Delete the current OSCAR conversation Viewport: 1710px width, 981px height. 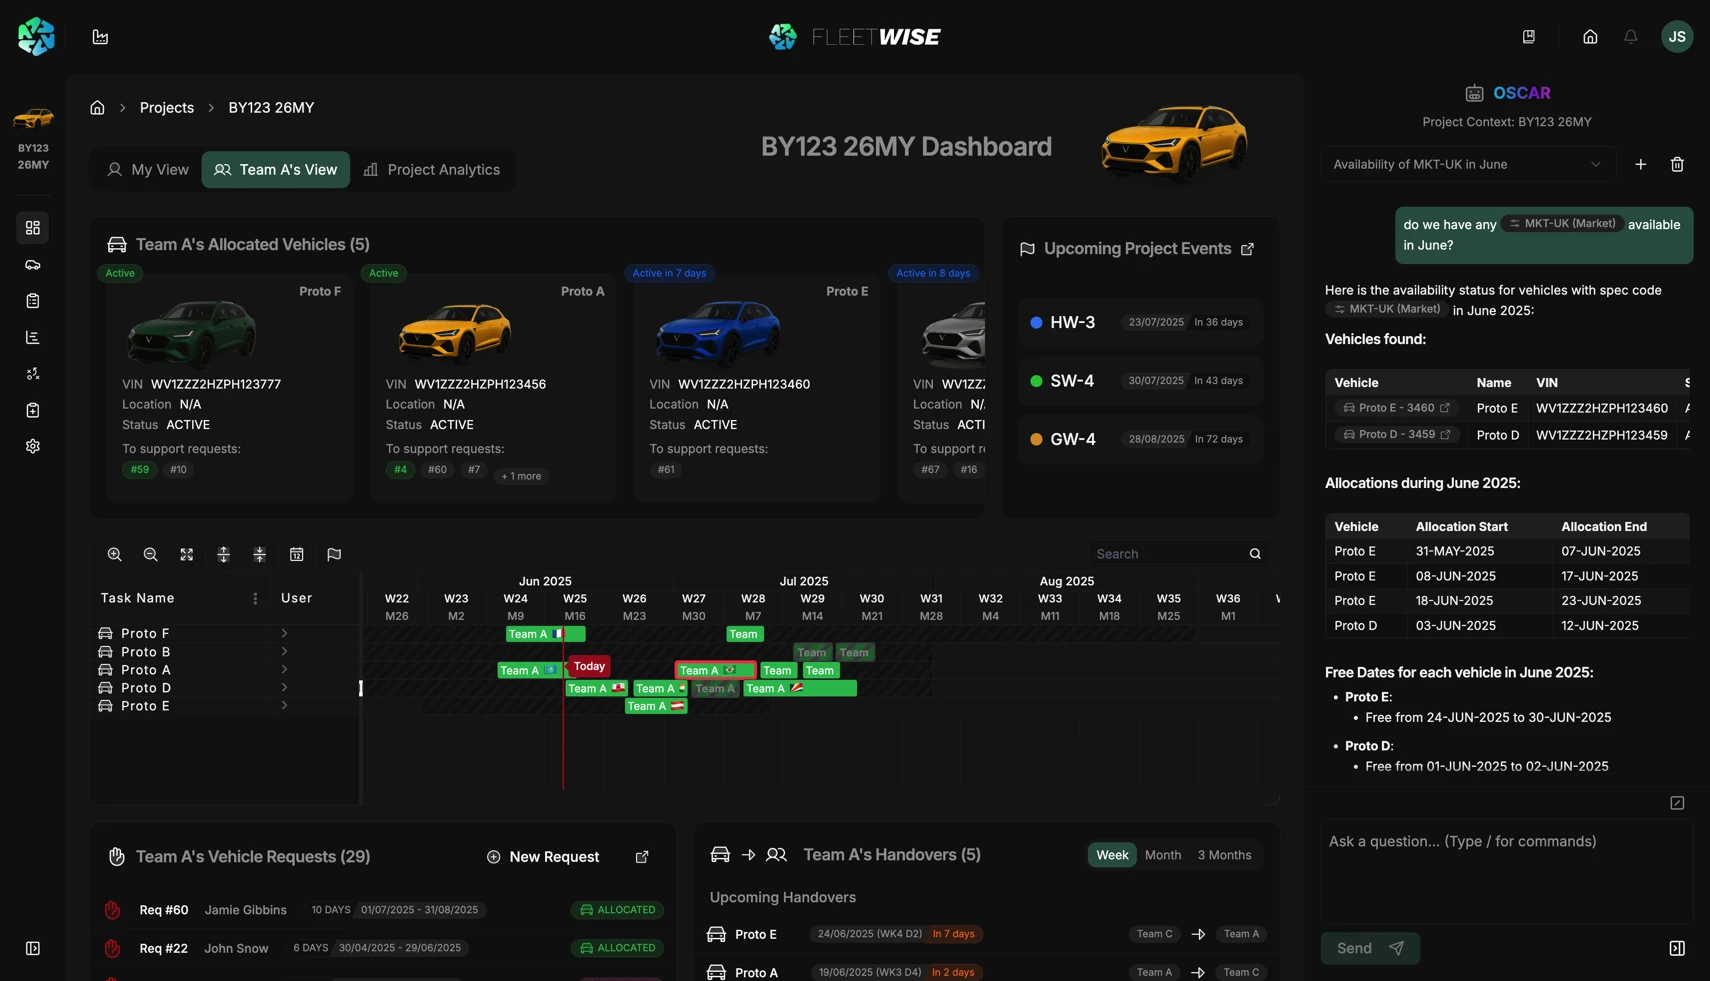(1677, 164)
